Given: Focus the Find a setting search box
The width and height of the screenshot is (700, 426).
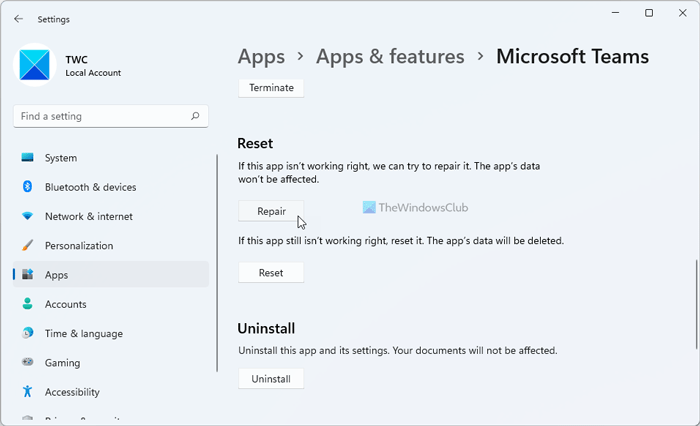Looking at the screenshot, I should (x=100, y=116).
